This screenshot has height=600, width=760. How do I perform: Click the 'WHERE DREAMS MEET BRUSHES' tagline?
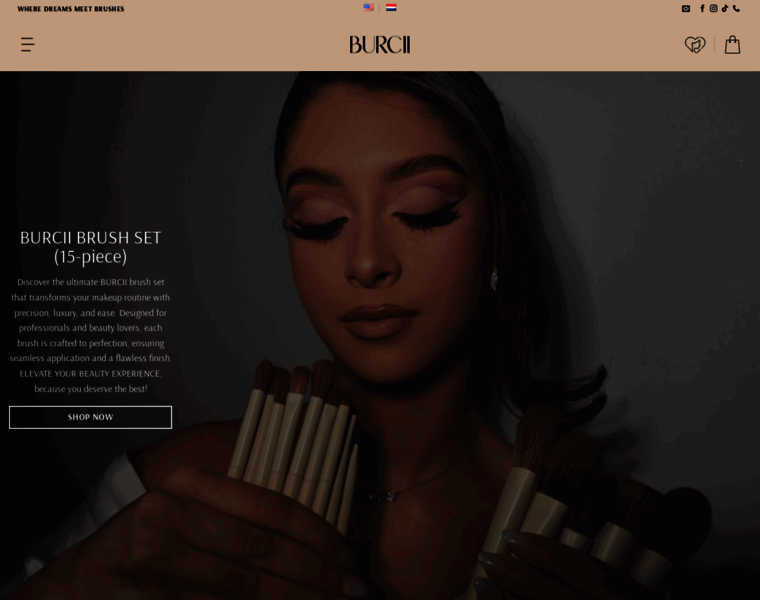pyautogui.click(x=71, y=9)
